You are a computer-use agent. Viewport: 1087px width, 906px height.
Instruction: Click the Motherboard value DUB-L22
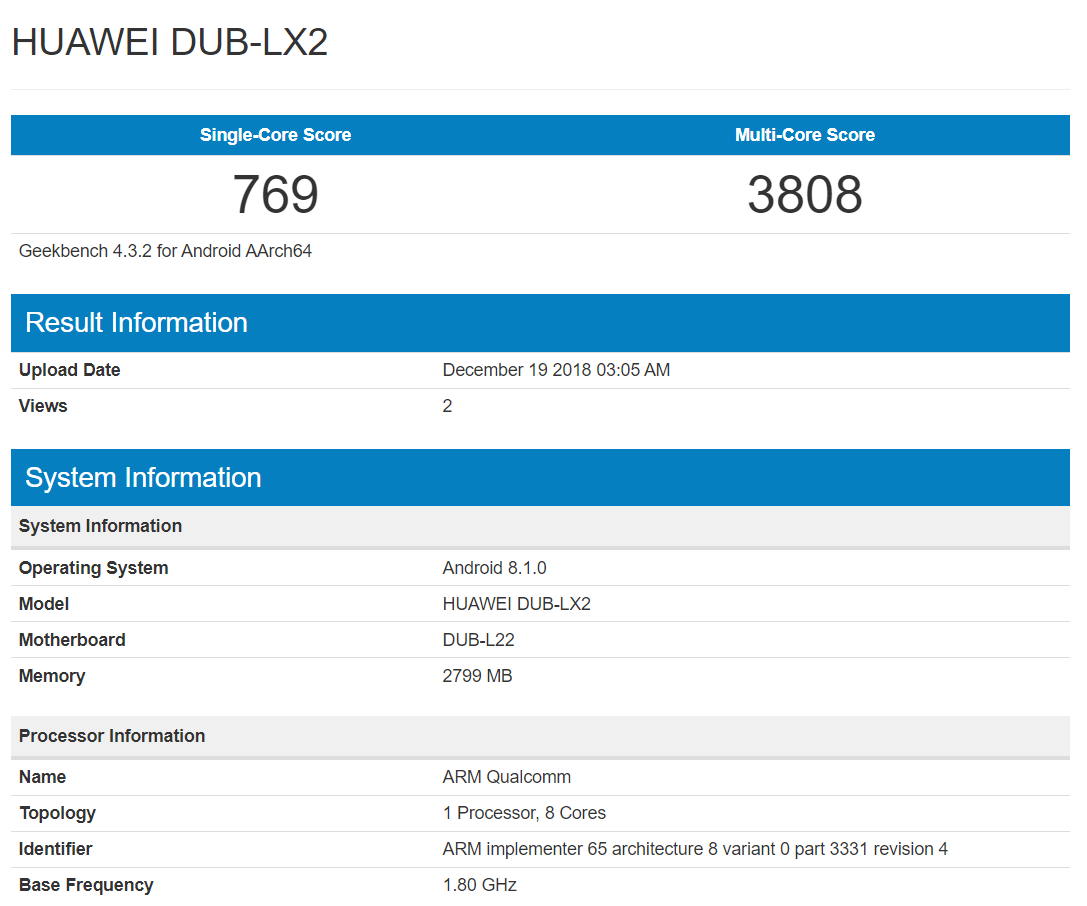(x=477, y=639)
